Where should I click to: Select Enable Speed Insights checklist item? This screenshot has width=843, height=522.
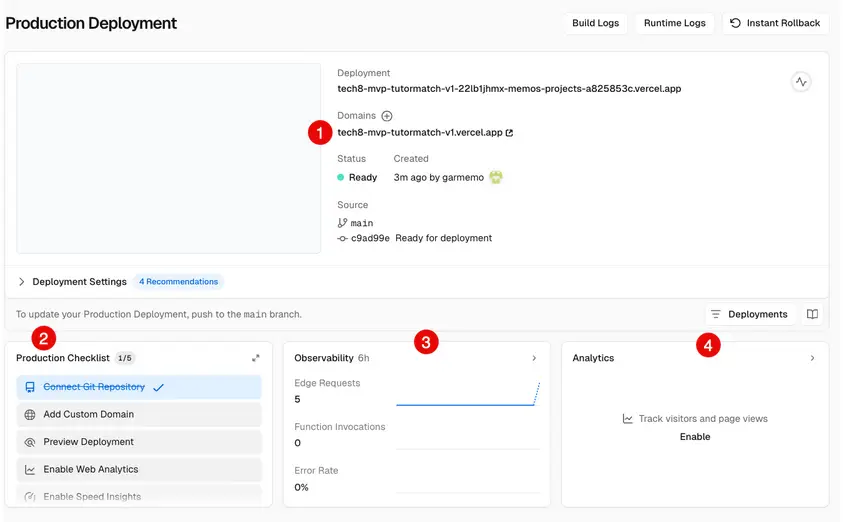[139, 496]
